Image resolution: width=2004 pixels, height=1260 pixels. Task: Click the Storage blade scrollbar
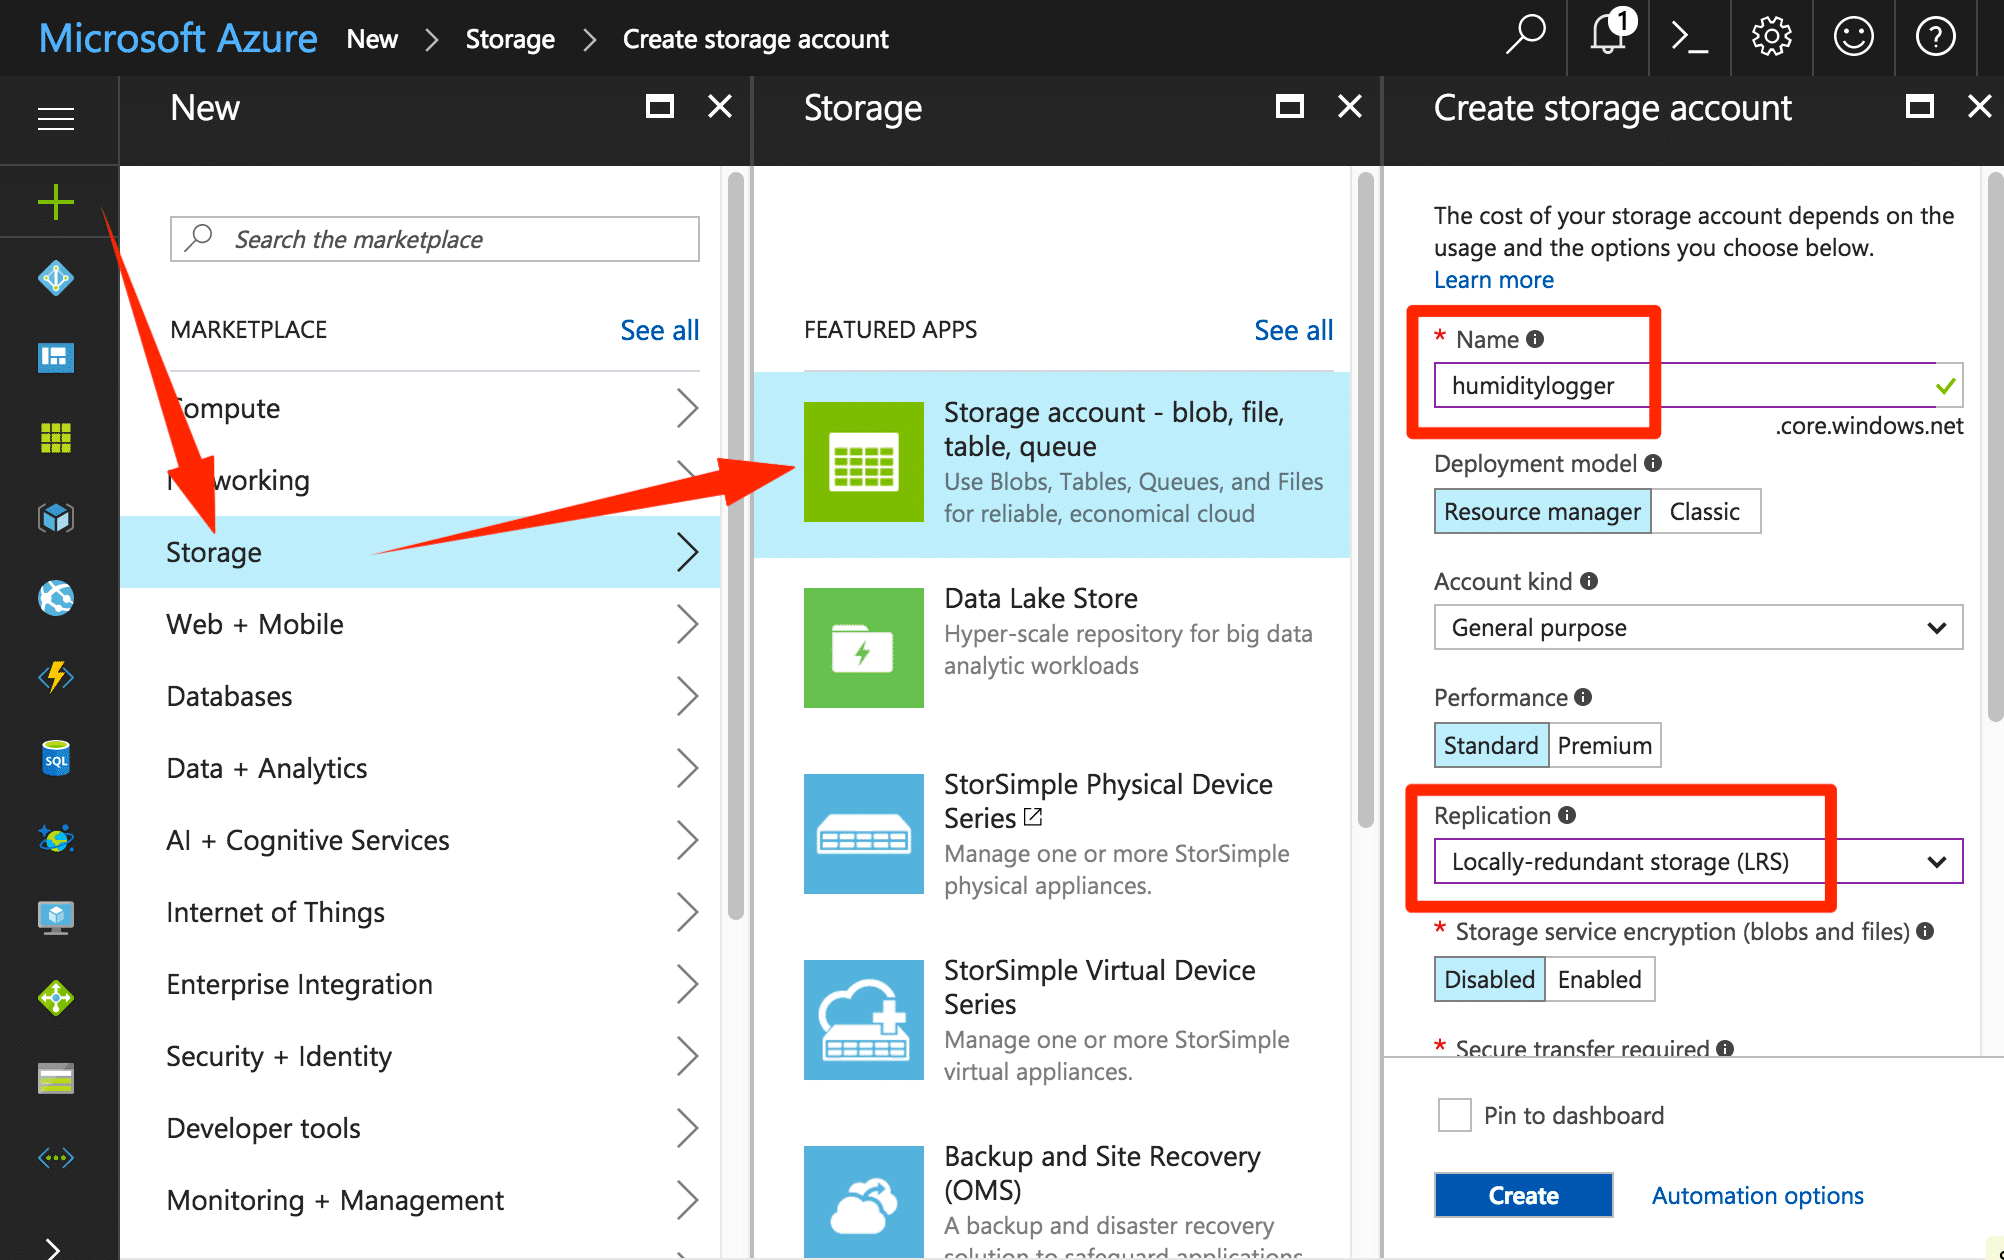pyautogui.click(x=1366, y=500)
